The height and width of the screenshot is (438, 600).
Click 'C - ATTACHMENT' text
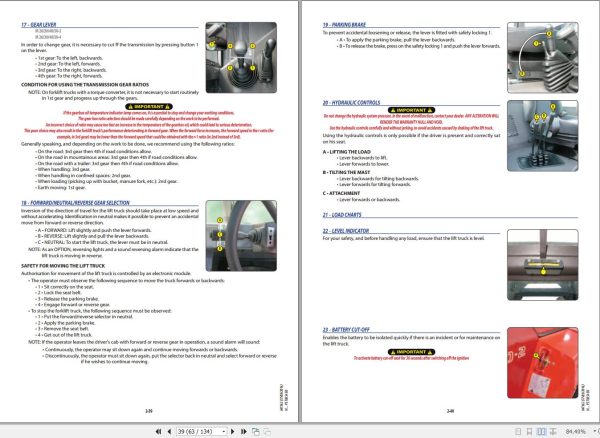(x=341, y=193)
